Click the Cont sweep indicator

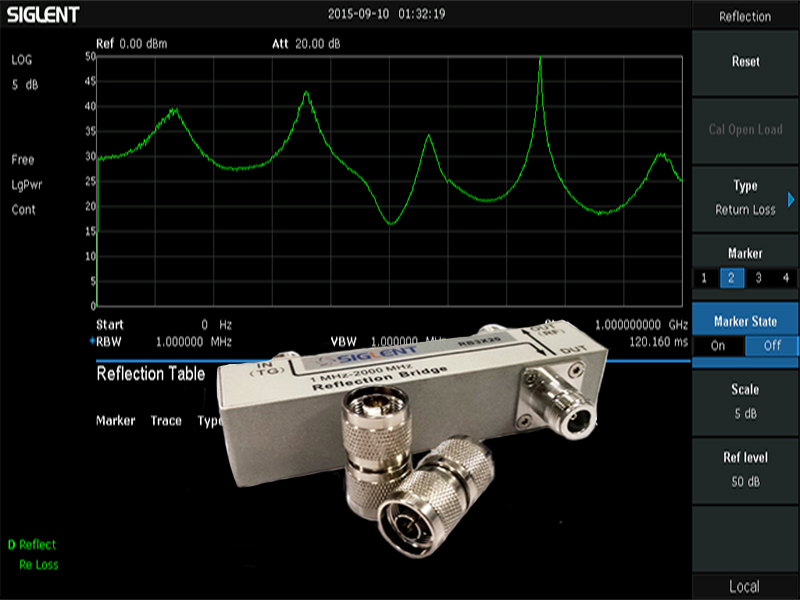click(23, 210)
